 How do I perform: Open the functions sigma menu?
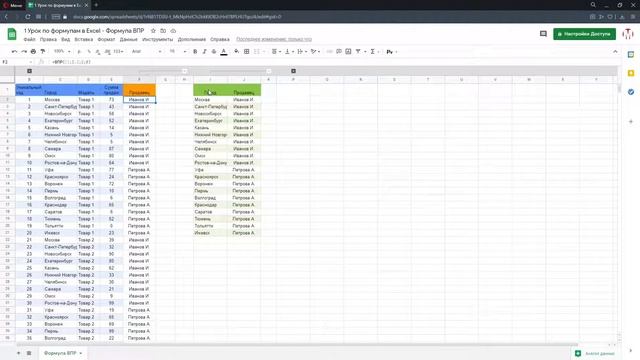(373, 51)
